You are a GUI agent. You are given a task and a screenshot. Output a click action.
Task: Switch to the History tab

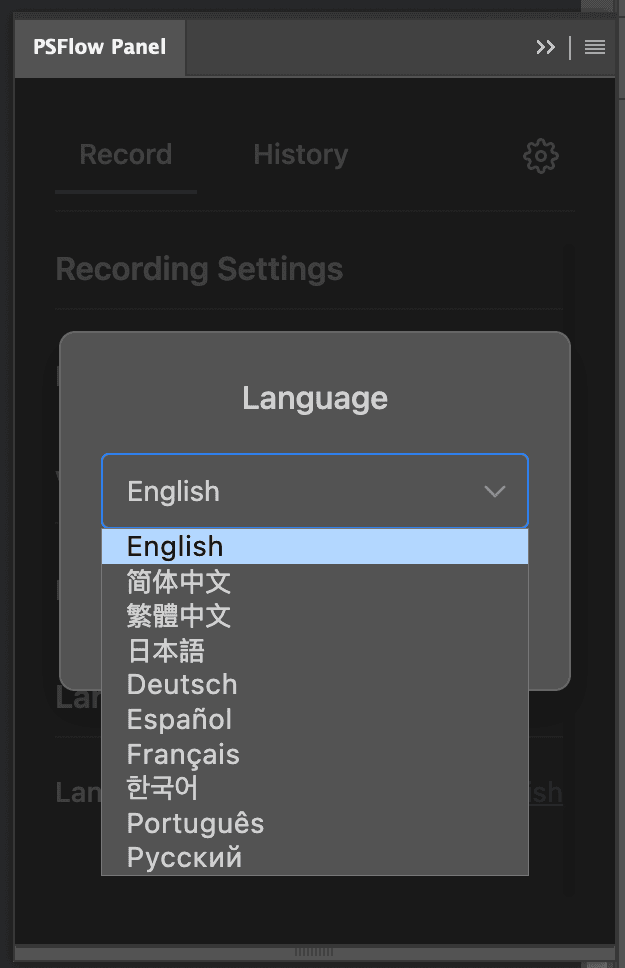pos(300,155)
